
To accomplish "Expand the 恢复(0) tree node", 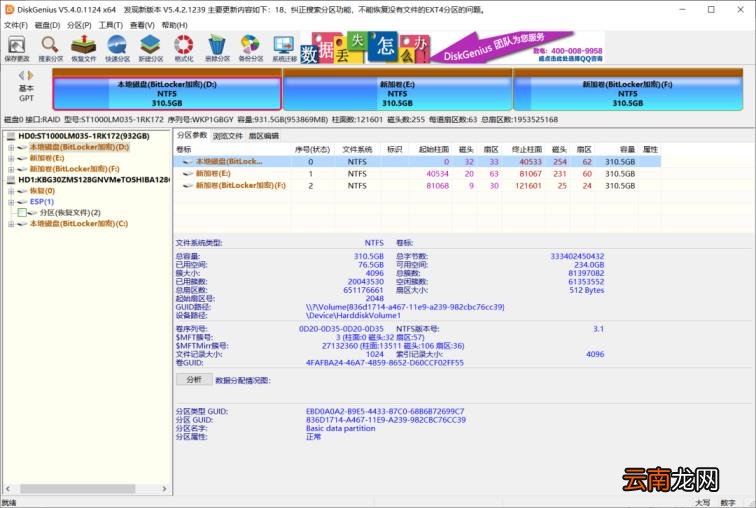I will pyautogui.click(x=11, y=191).
